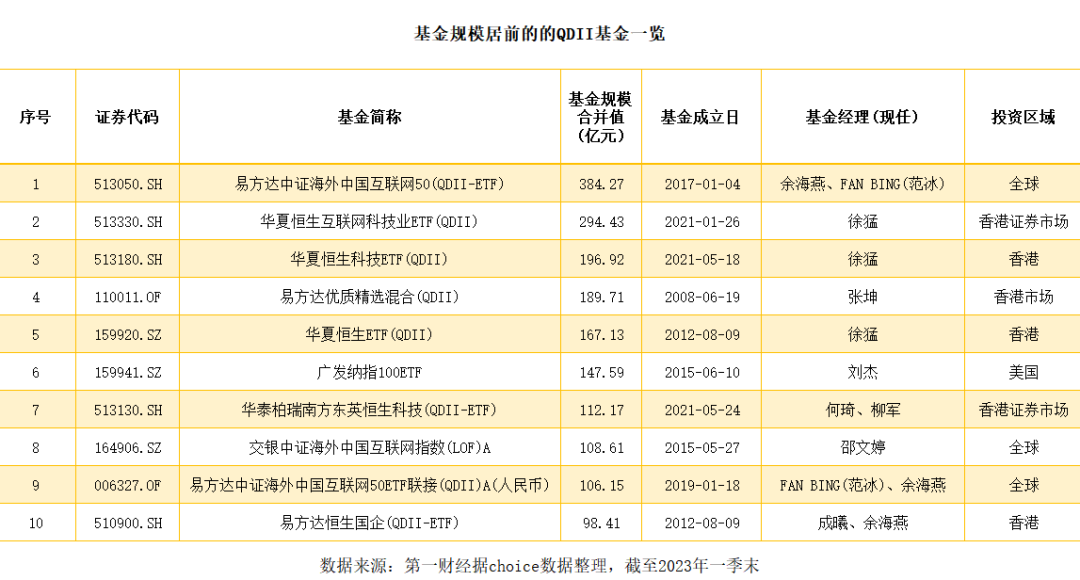
Task: Select the 基金规模合并值(亿元) column header
Action: tap(601, 117)
